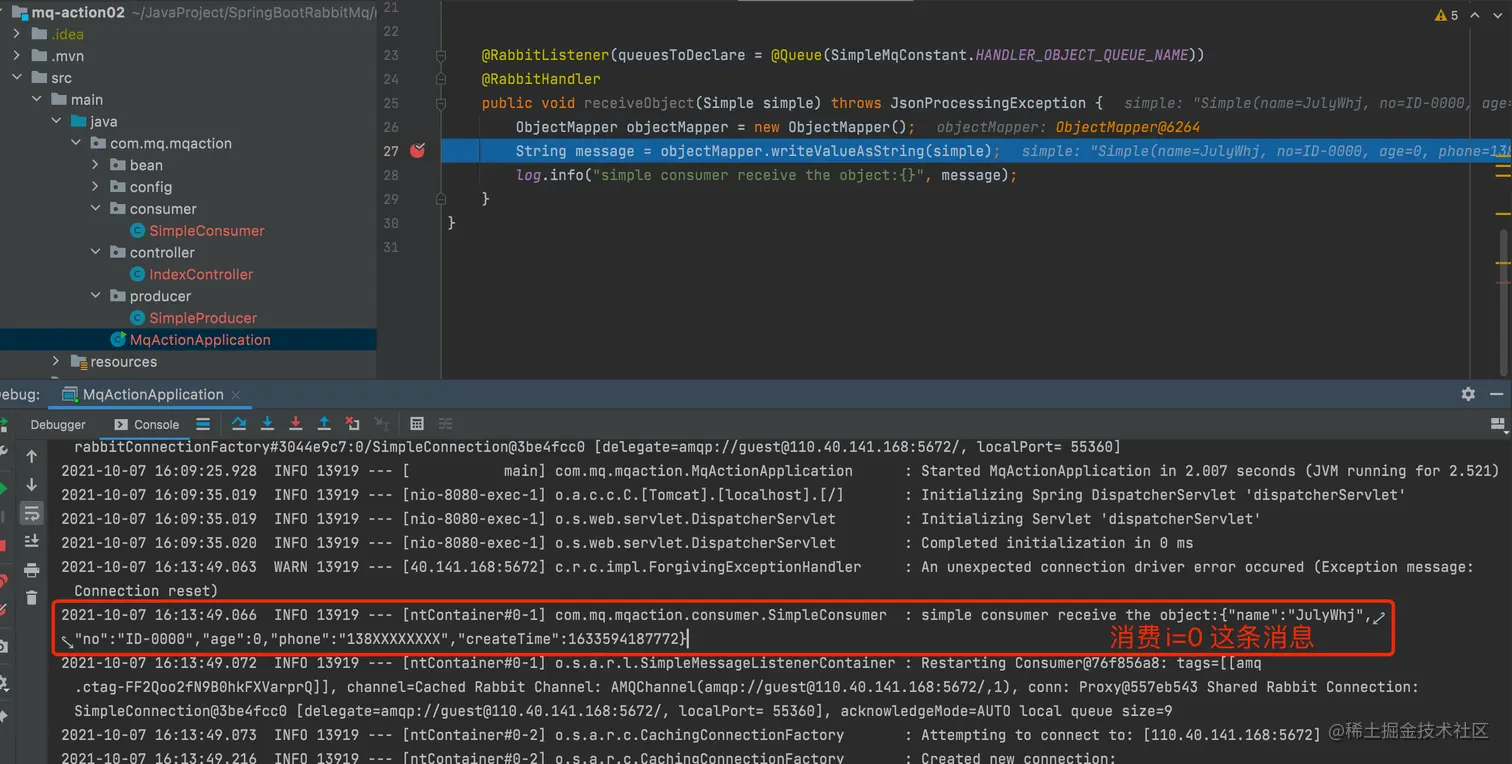
Task: Toggle the Soft-Wrap console button
Action: [31, 513]
